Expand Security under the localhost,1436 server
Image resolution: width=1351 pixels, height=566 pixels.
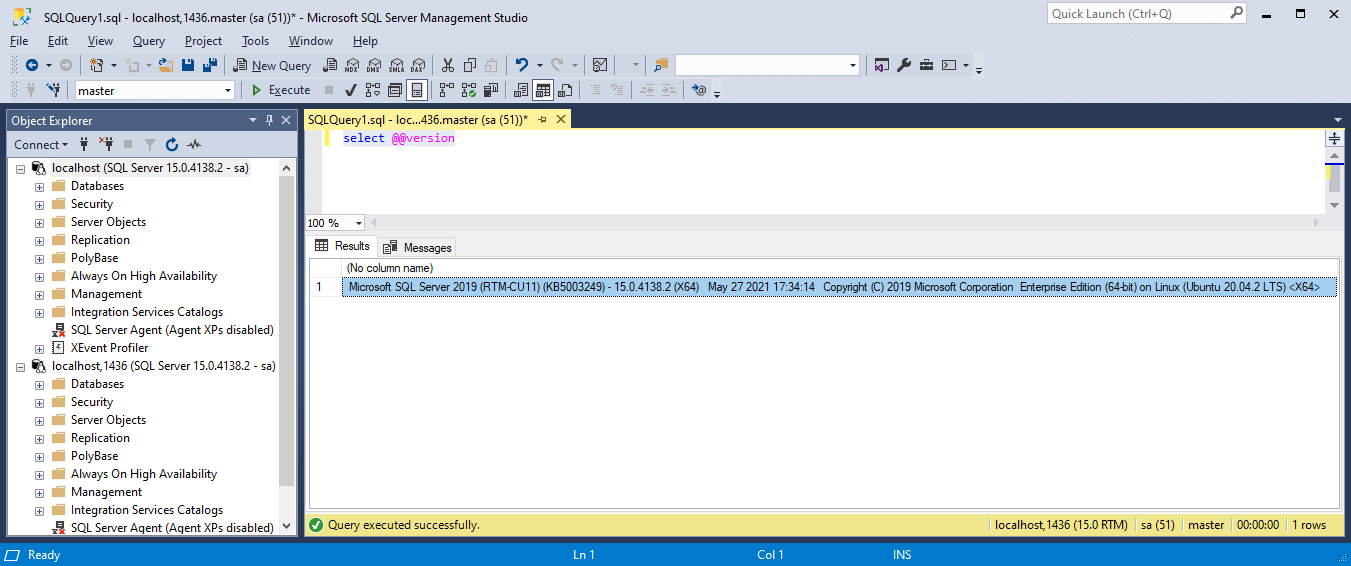[x=39, y=402]
